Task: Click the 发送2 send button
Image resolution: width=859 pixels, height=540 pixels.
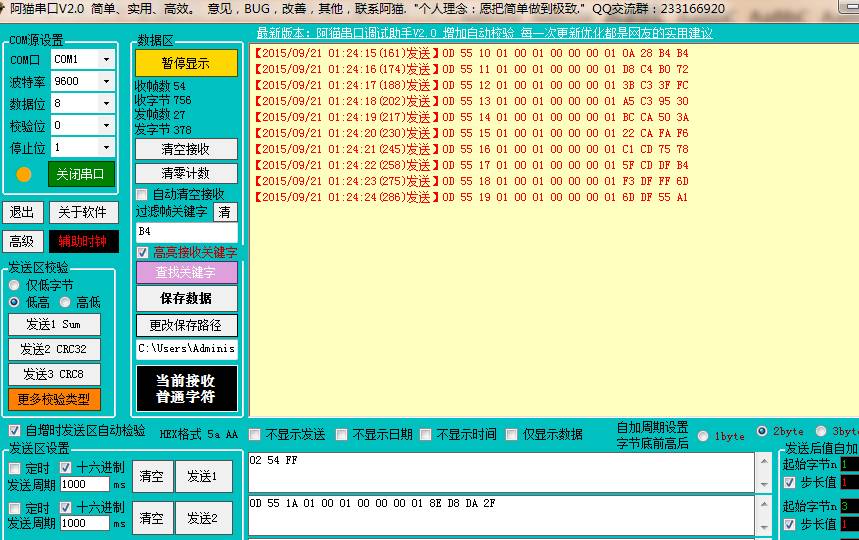Action: pyautogui.click(x=203, y=518)
